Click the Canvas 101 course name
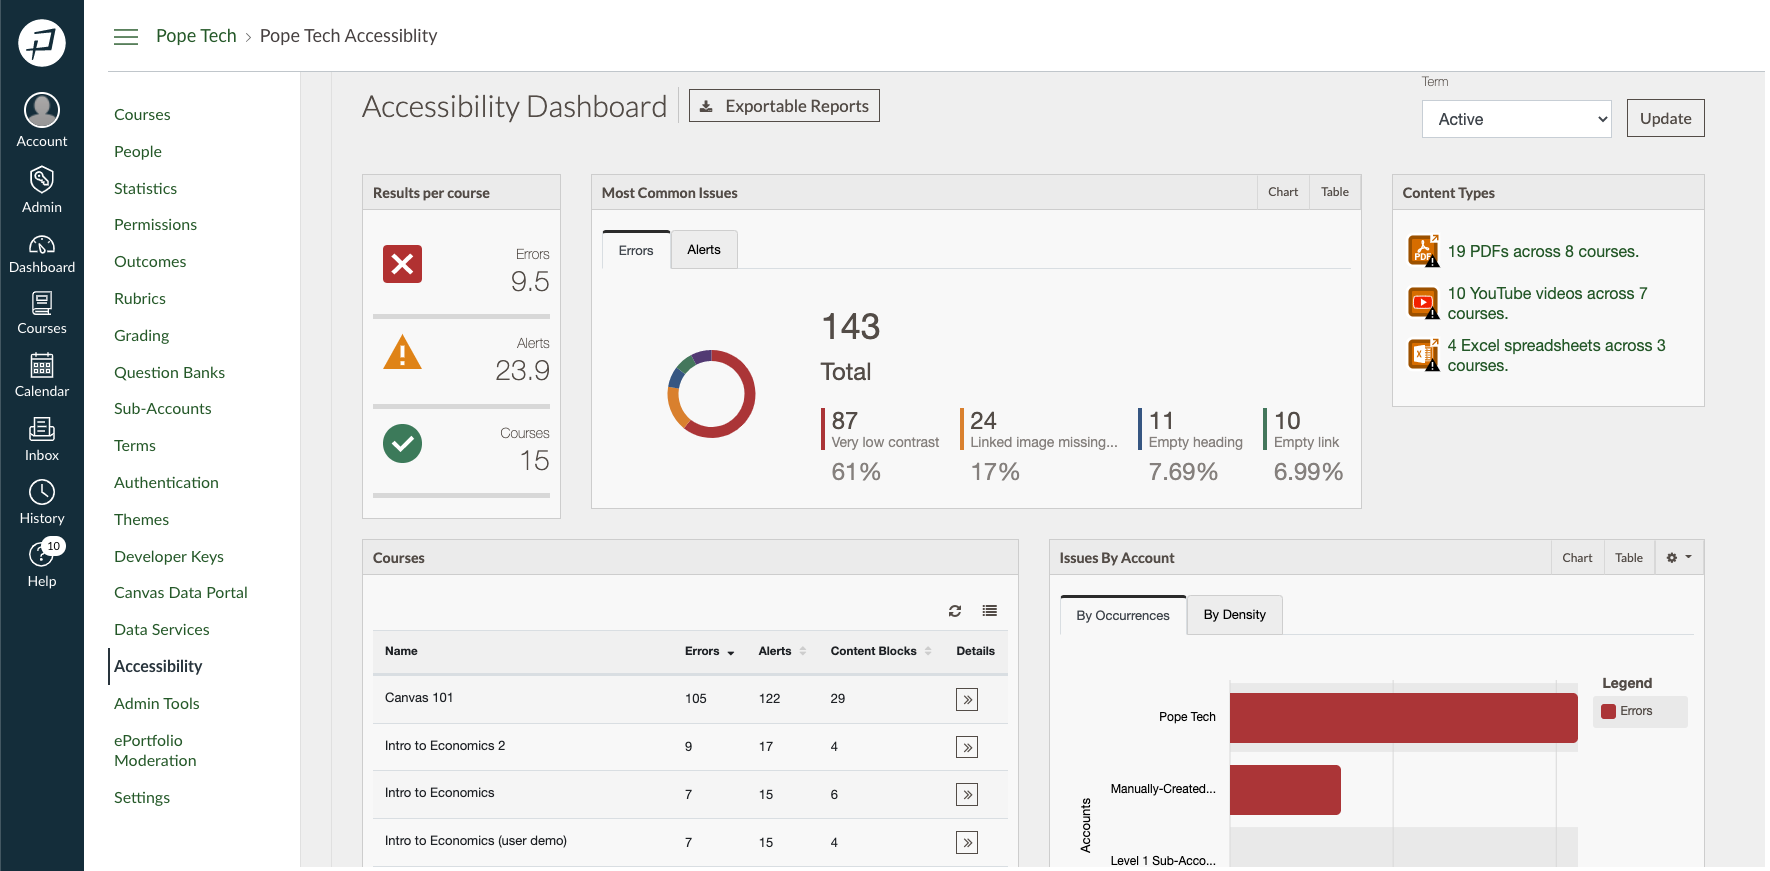Viewport: 1770px width, 871px height. pyautogui.click(x=418, y=698)
